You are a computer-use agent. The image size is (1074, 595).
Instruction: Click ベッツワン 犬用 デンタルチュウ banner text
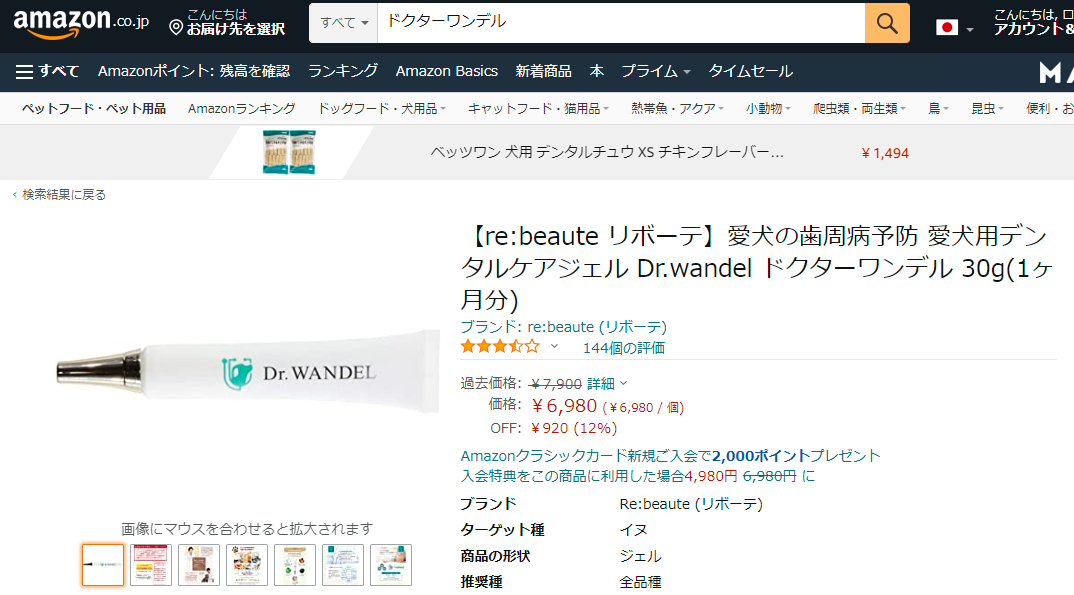[607, 152]
